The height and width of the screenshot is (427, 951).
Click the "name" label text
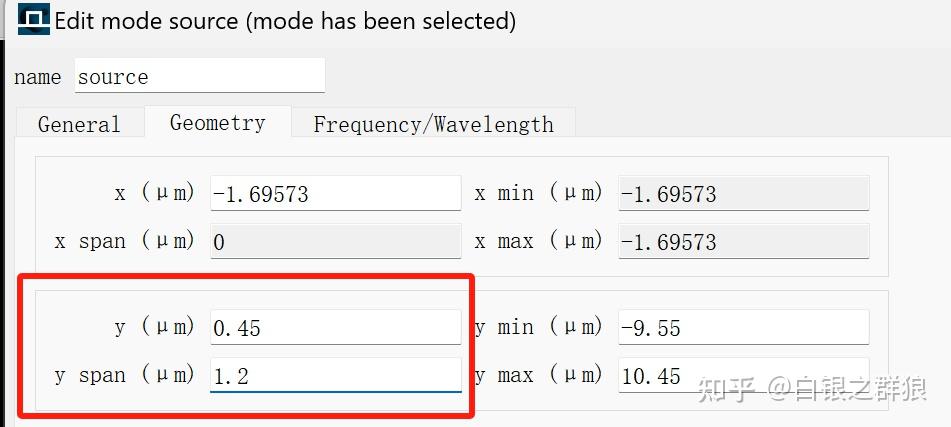click(x=38, y=77)
